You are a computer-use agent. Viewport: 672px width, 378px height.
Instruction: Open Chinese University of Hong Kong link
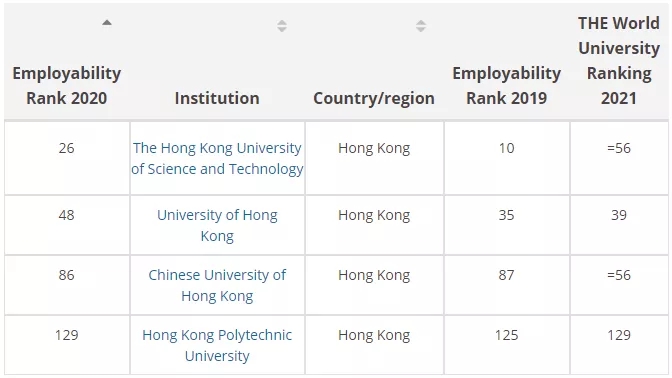click(217, 285)
